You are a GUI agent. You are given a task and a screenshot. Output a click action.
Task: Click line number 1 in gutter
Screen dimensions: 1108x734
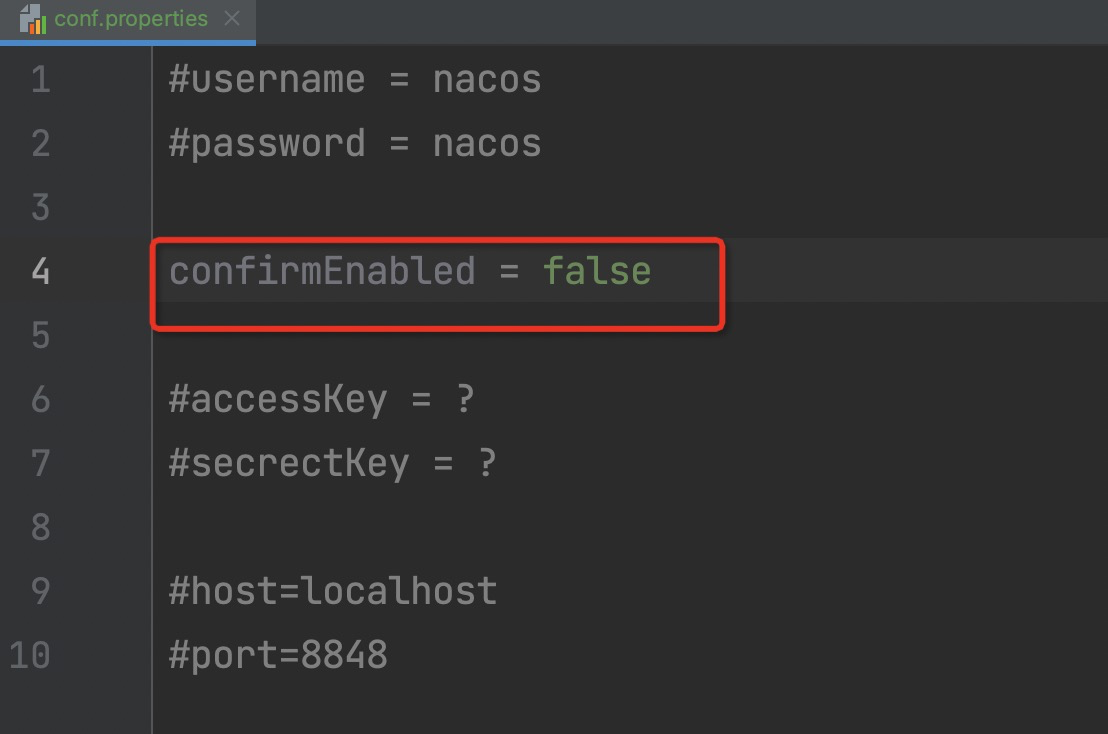[40, 79]
